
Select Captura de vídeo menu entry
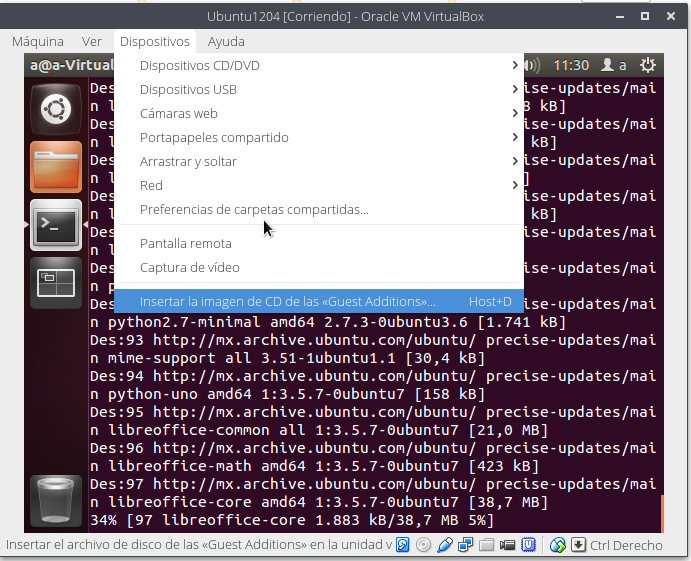coord(319,267)
